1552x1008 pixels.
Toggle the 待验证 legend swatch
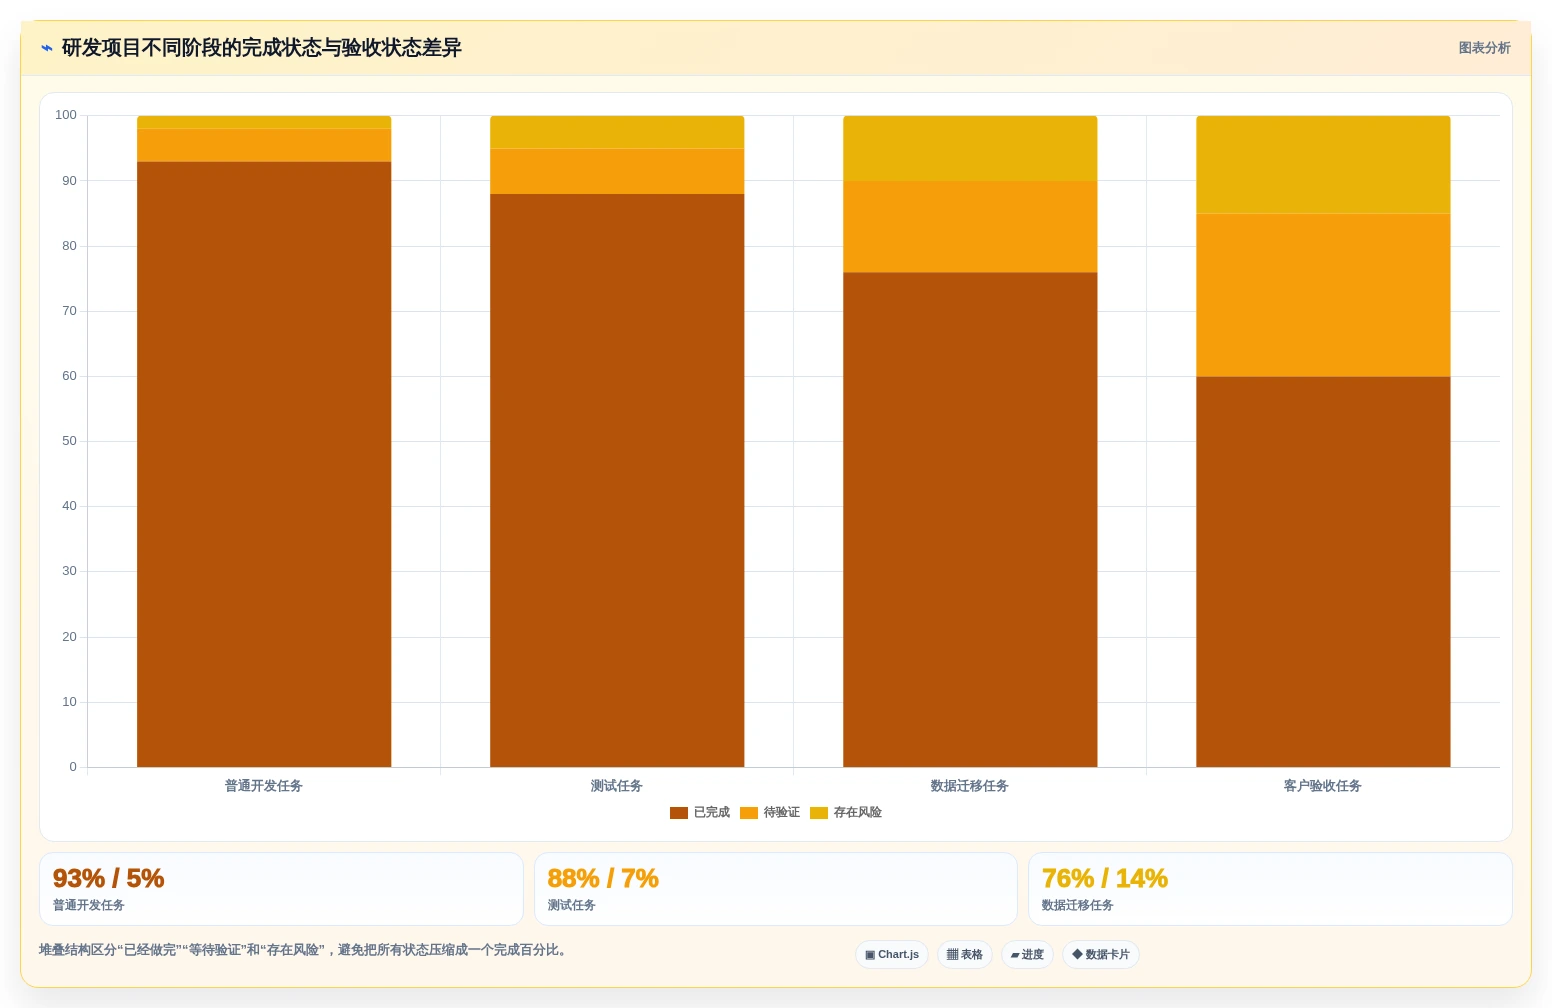(749, 813)
